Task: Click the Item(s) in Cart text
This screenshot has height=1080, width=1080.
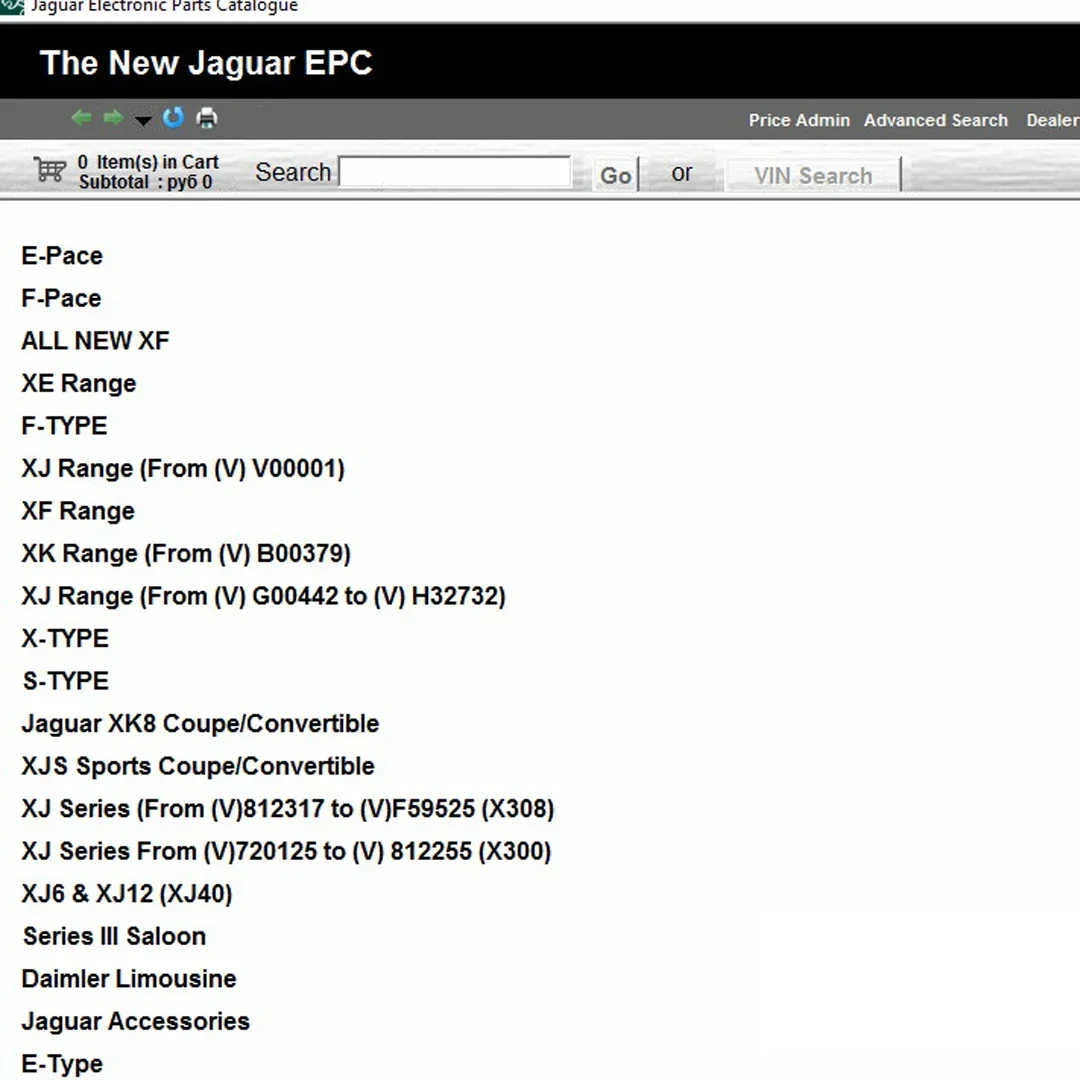Action: (x=148, y=162)
